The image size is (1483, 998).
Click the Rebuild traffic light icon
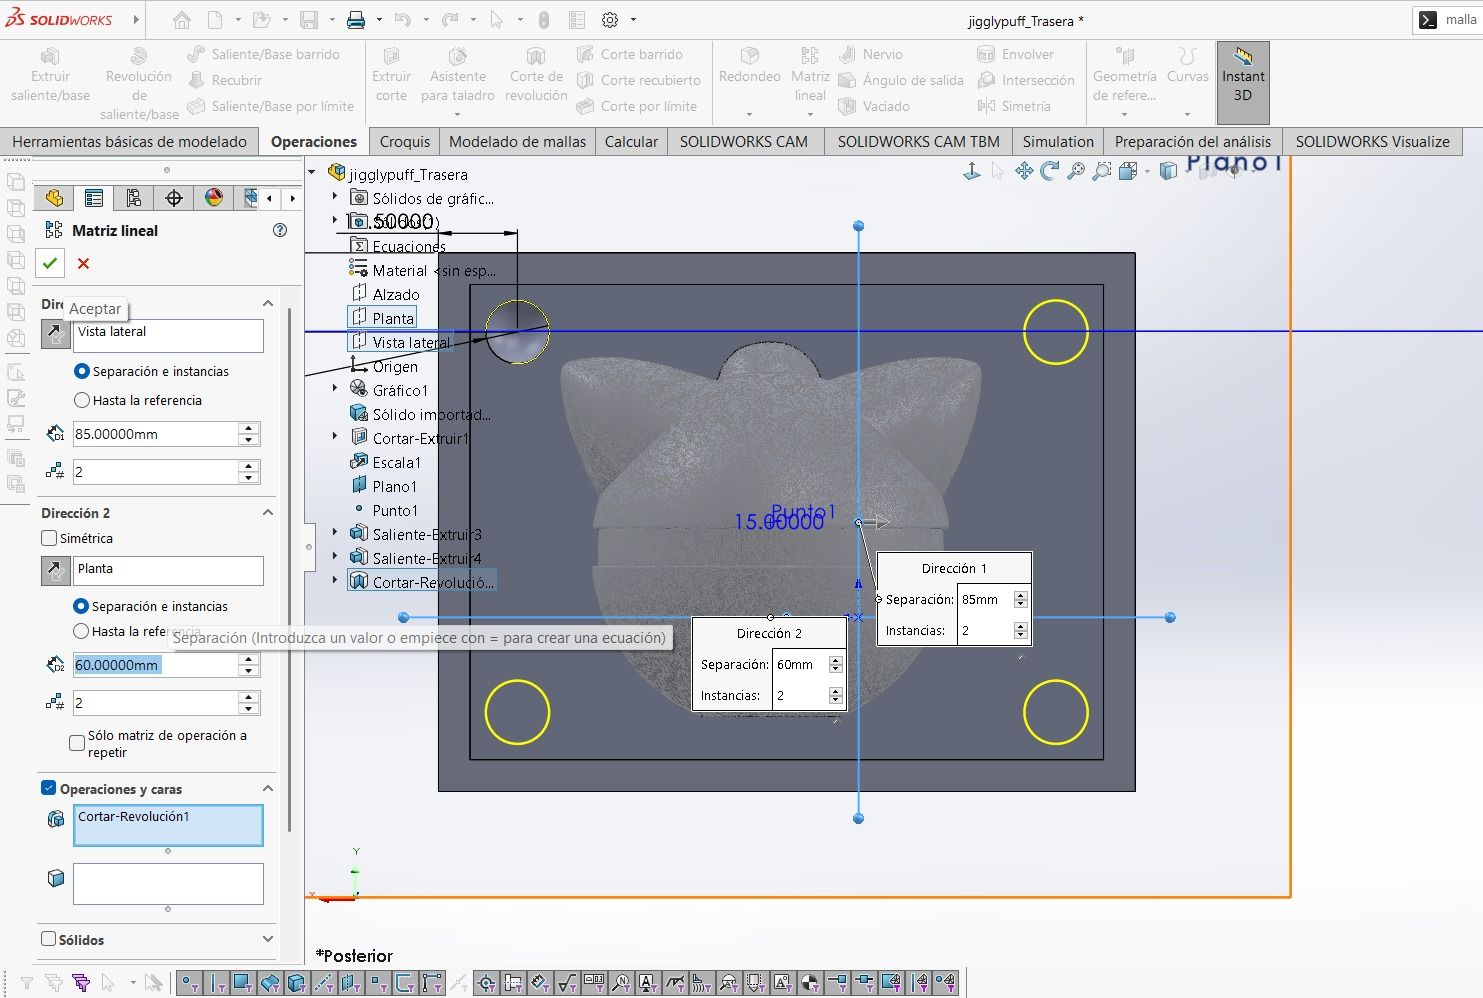(544, 20)
